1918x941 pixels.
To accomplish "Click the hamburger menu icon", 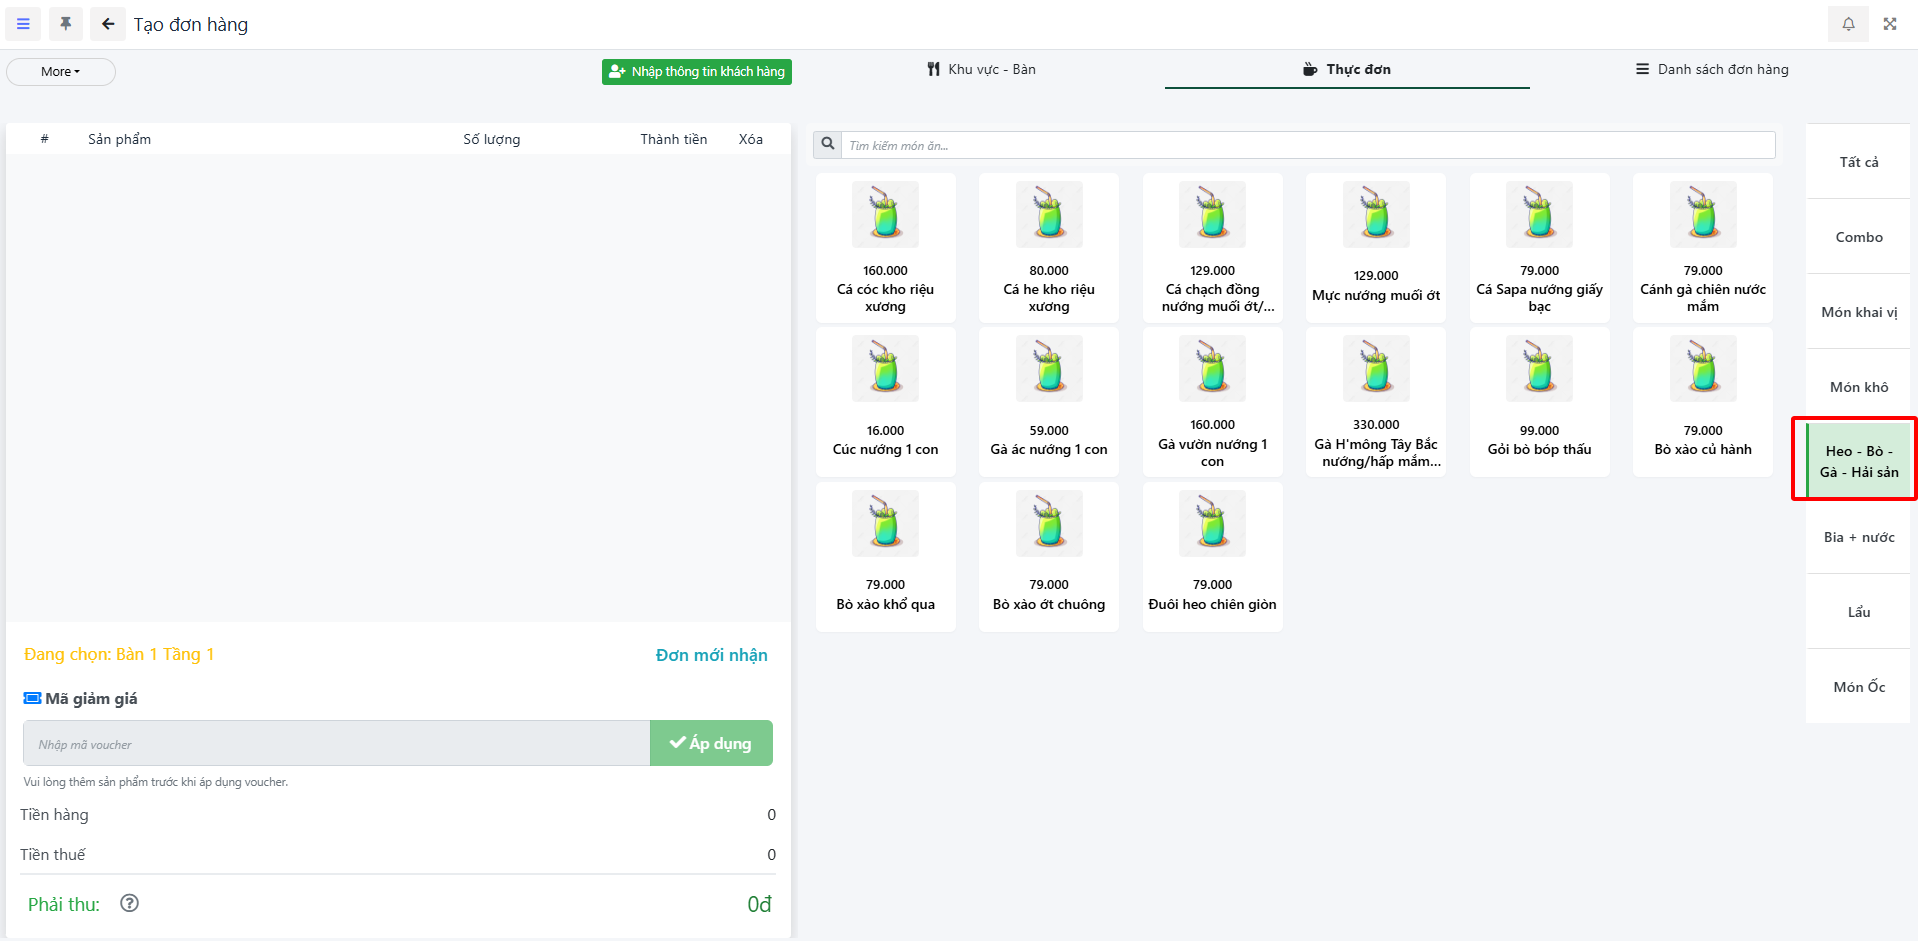I will tap(23, 24).
